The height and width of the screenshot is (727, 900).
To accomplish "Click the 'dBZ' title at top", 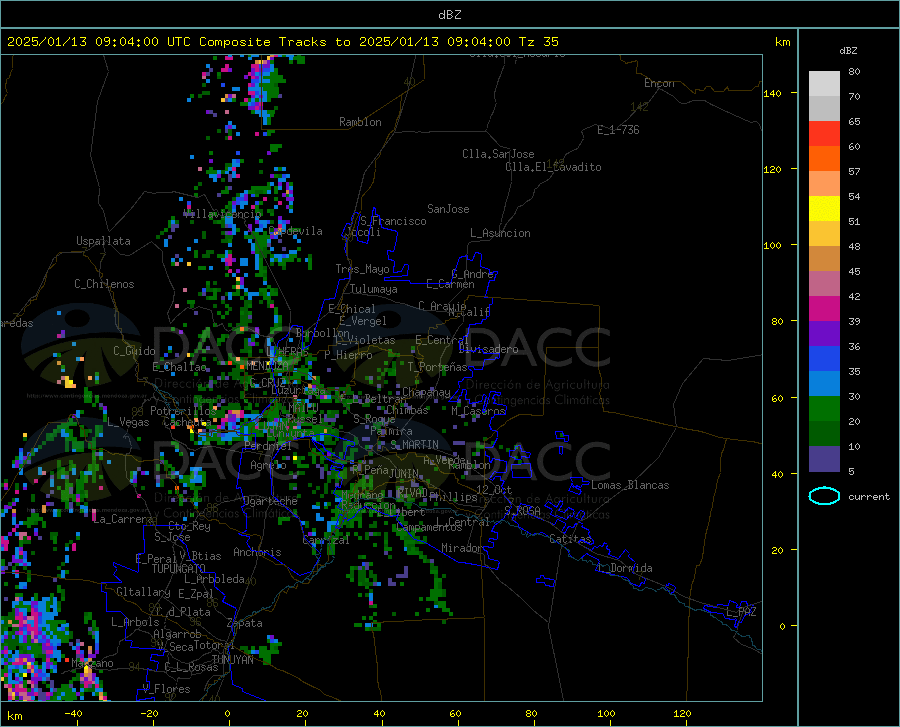I will coord(449,14).
